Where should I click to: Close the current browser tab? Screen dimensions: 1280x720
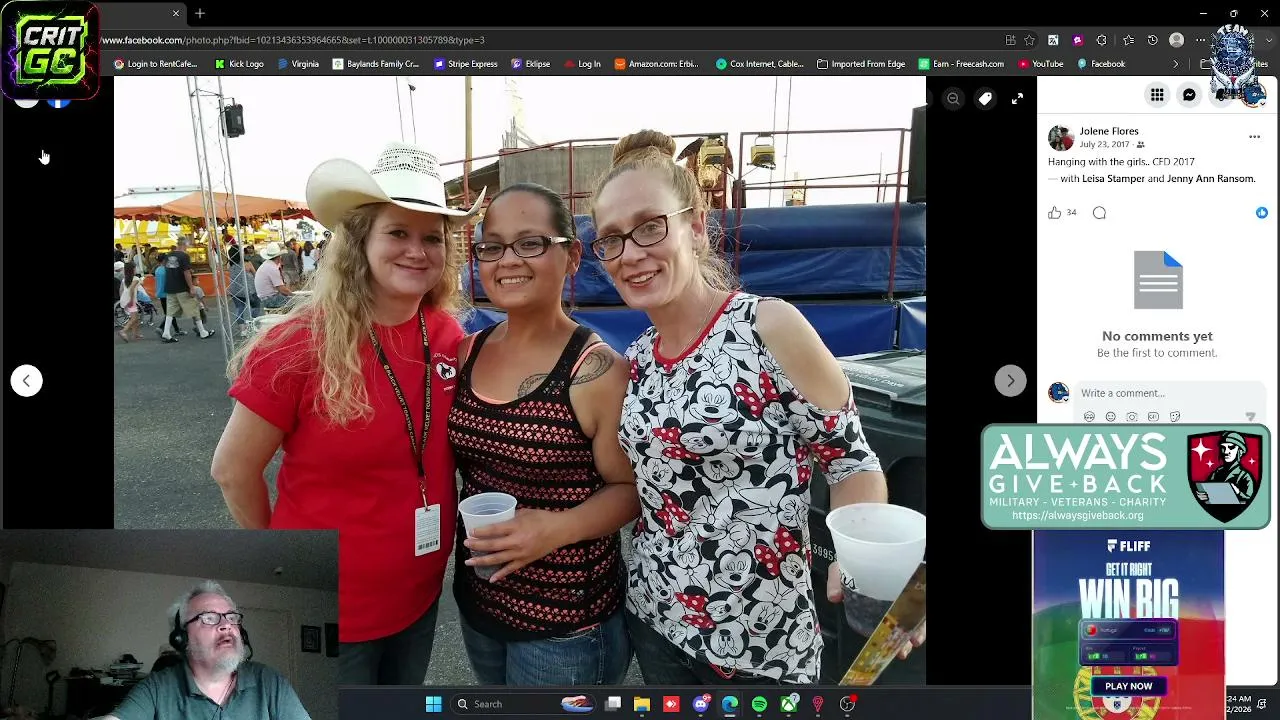tap(176, 13)
